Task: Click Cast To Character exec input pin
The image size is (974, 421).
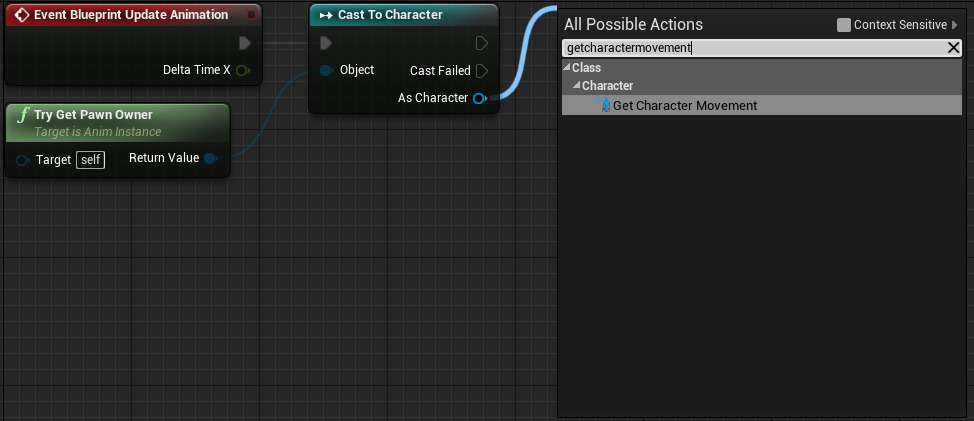Action: (x=326, y=43)
